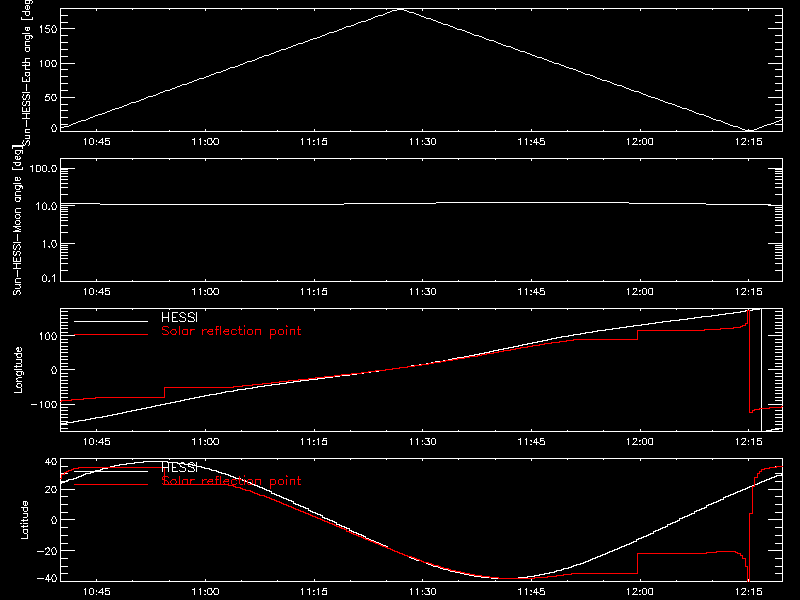Screen dimensions: 800x600
Task: Click 11:45 time label under Latitude plot
Action: [x=531, y=591]
